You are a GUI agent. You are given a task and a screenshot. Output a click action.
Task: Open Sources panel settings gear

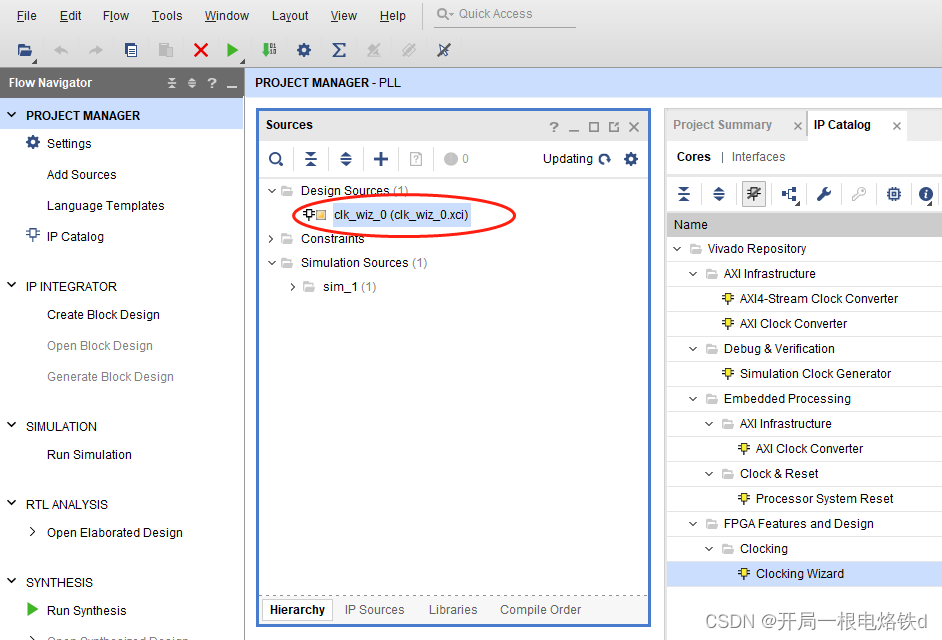click(x=631, y=159)
